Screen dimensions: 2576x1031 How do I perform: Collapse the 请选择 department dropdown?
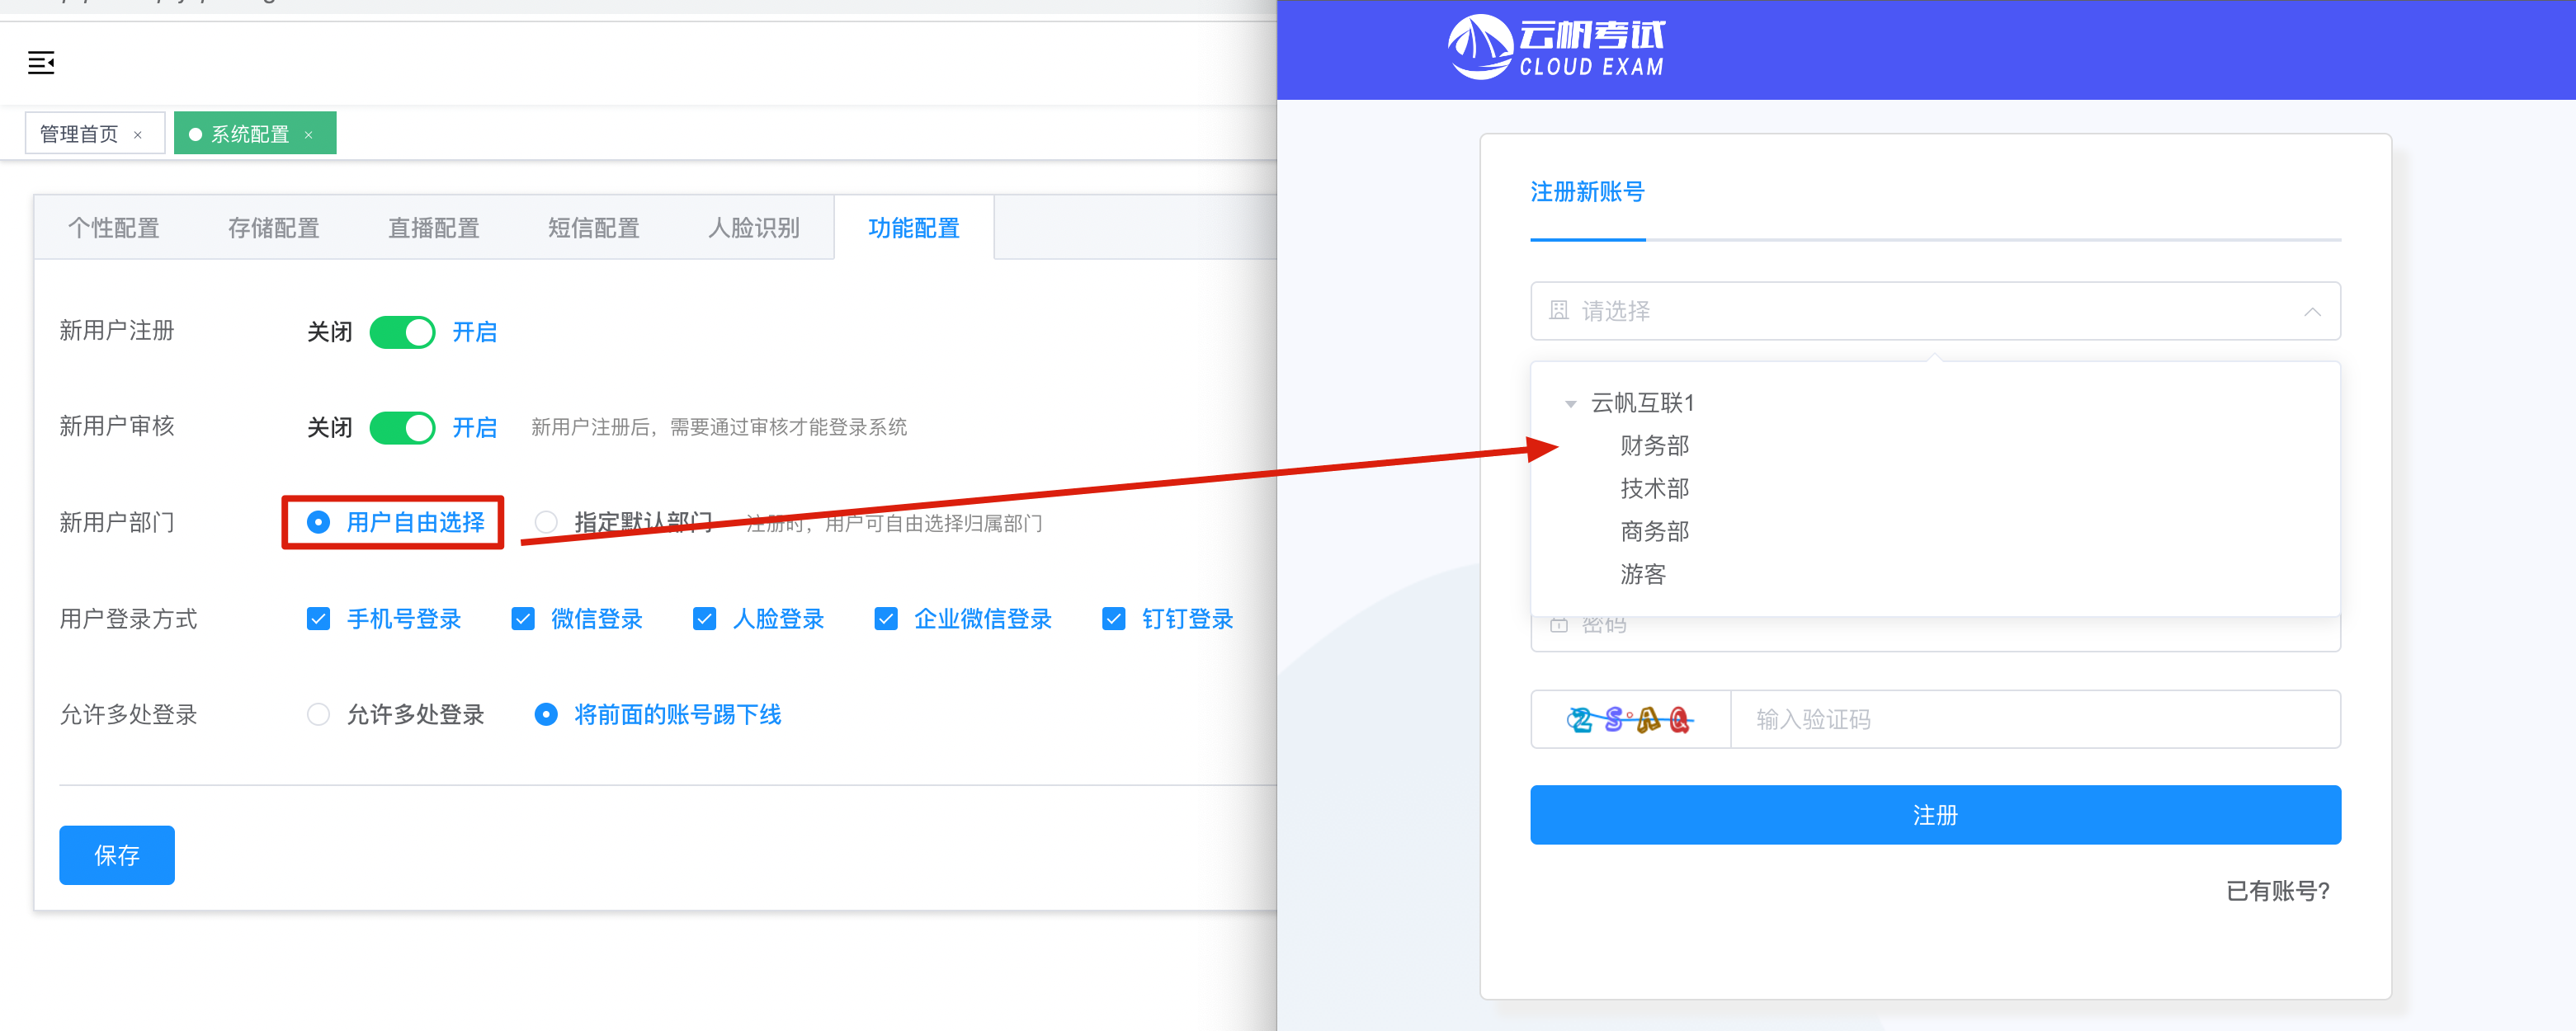coord(2312,312)
